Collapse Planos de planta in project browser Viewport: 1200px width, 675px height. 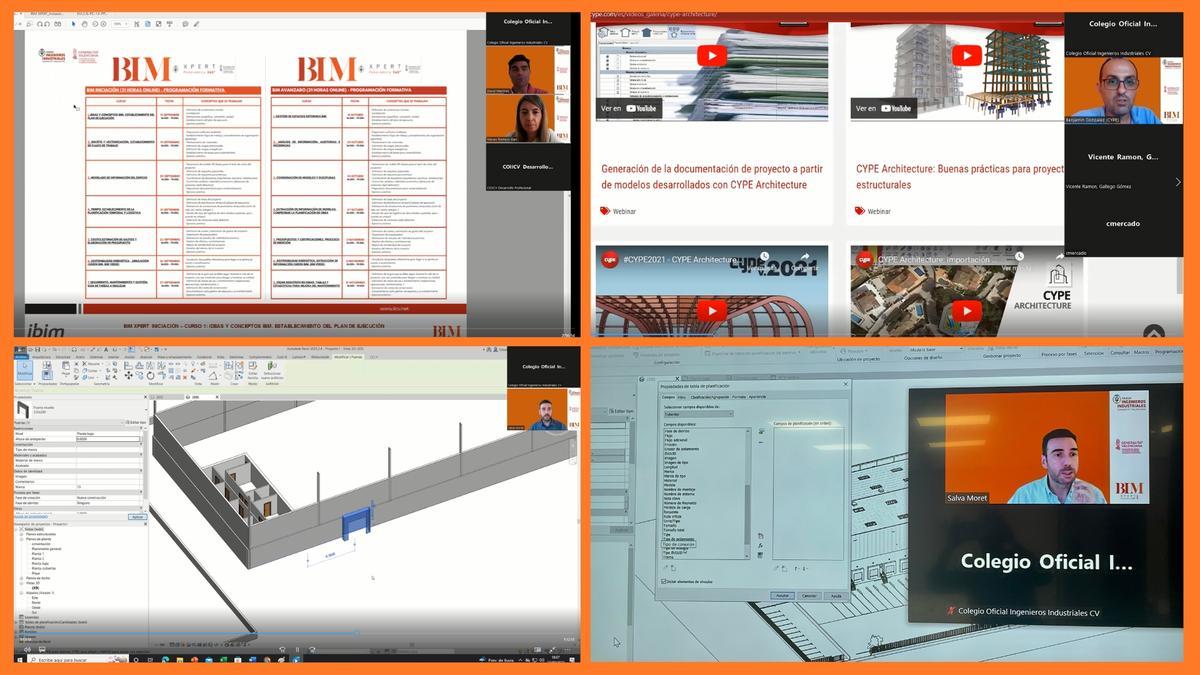coord(22,540)
